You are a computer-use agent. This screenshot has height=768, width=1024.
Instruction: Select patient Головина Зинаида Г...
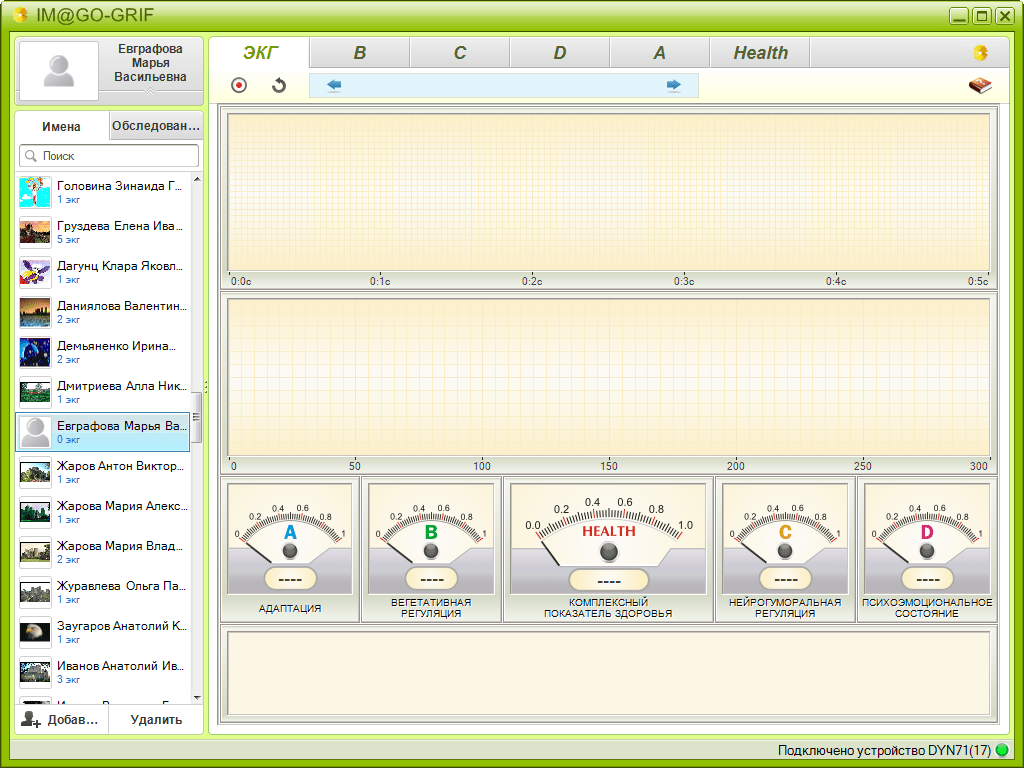[x=103, y=192]
